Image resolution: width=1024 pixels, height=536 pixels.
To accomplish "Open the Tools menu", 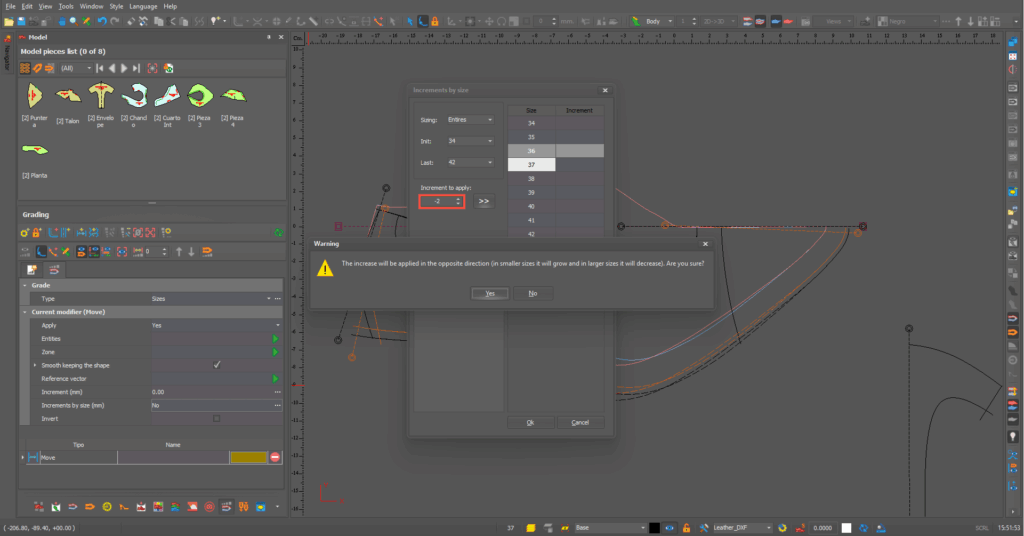I will (66, 6).
